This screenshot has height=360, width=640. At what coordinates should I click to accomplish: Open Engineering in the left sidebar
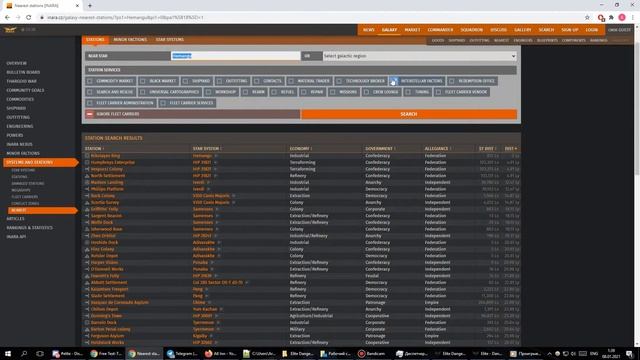(x=20, y=126)
